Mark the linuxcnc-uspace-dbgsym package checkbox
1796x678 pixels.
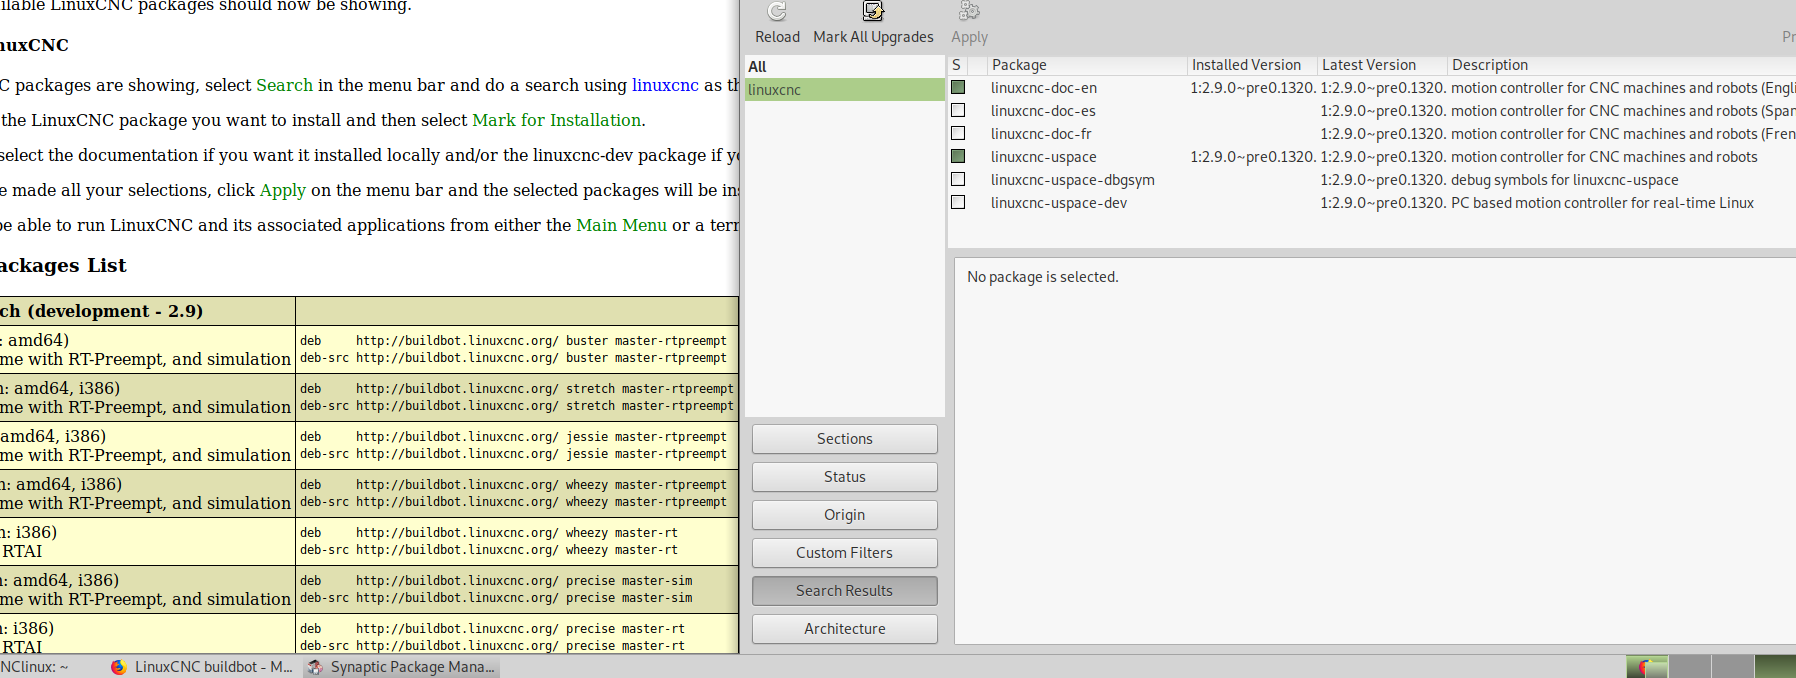[958, 179]
